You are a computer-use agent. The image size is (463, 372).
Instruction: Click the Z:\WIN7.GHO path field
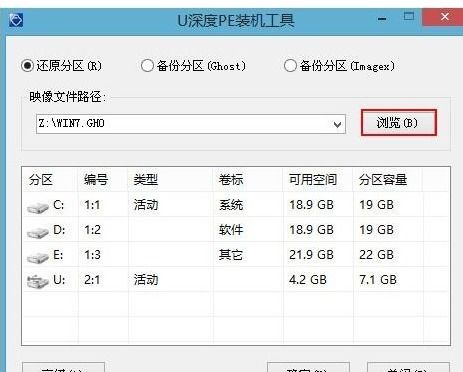[x=191, y=124]
